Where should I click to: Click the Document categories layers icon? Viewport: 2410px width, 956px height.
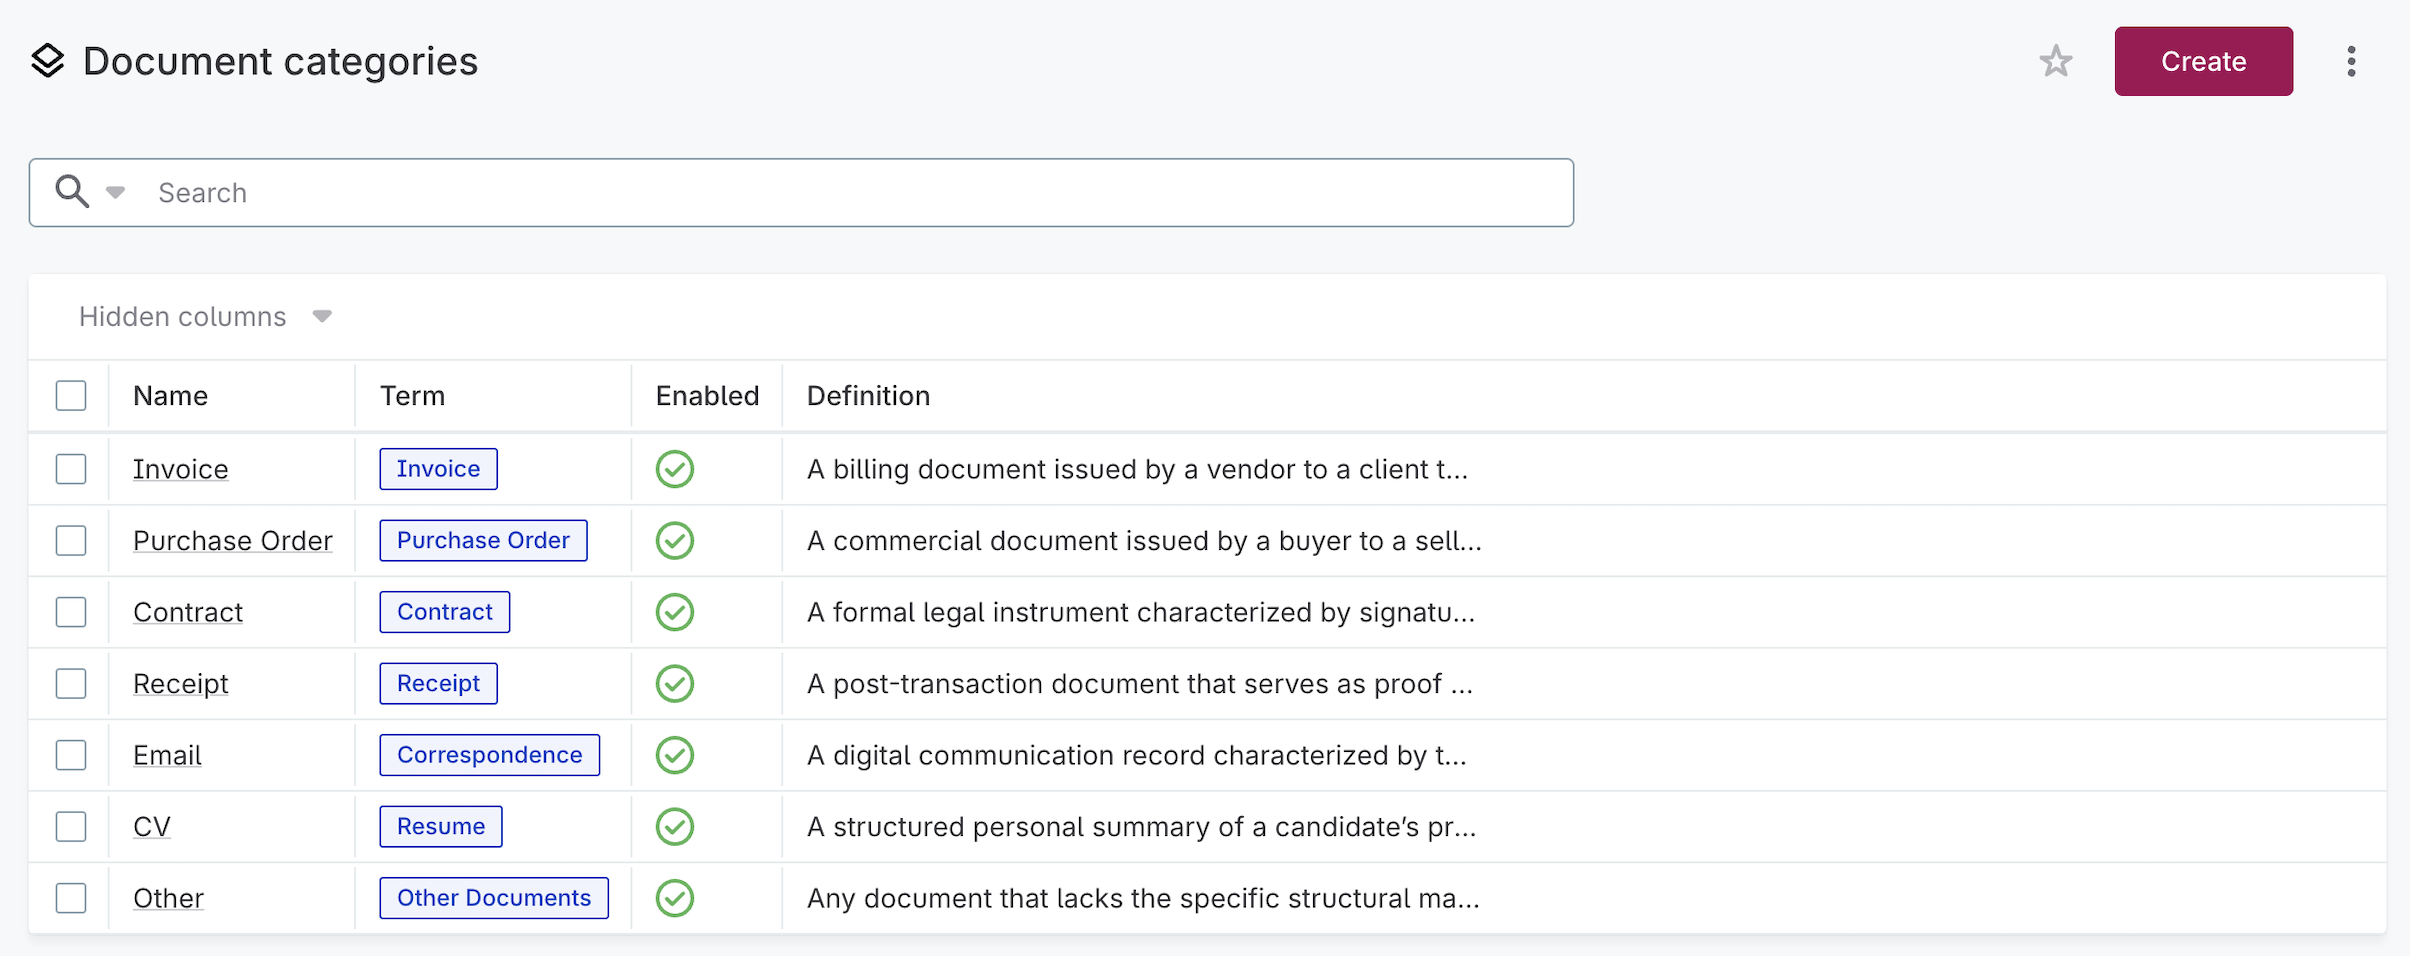[x=48, y=61]
